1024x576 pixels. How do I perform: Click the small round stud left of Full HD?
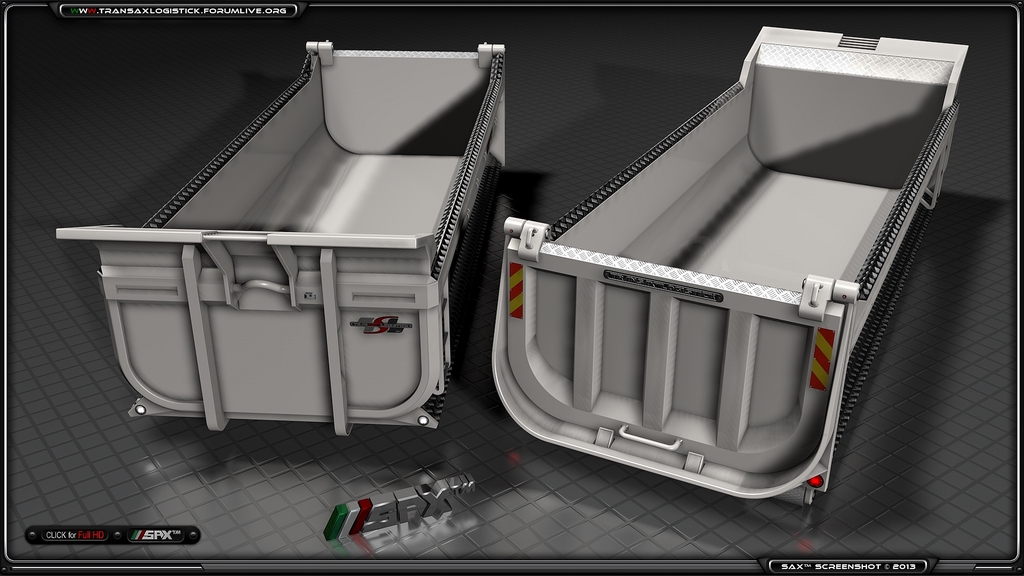[x=31, y=534]
